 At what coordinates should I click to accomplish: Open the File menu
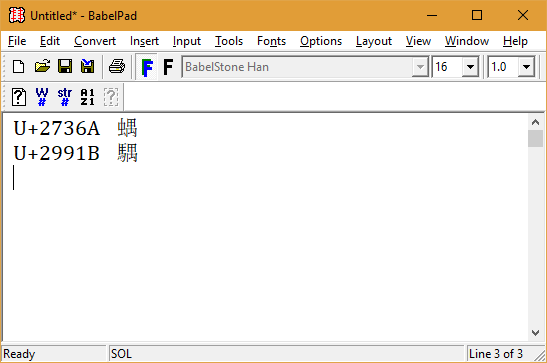pyautogui.click(x=17, y=41)
